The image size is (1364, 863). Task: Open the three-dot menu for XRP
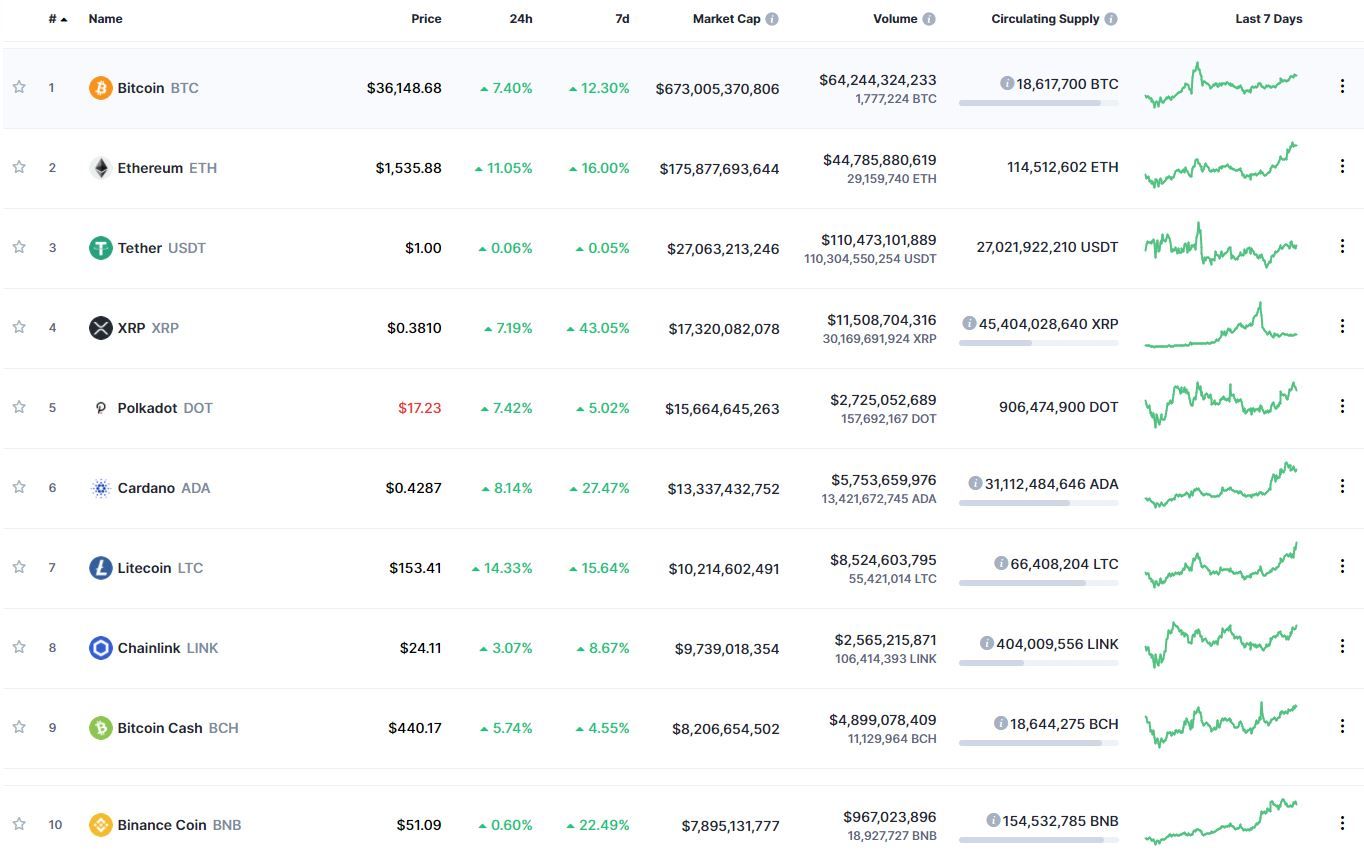tap(1342, 326)
